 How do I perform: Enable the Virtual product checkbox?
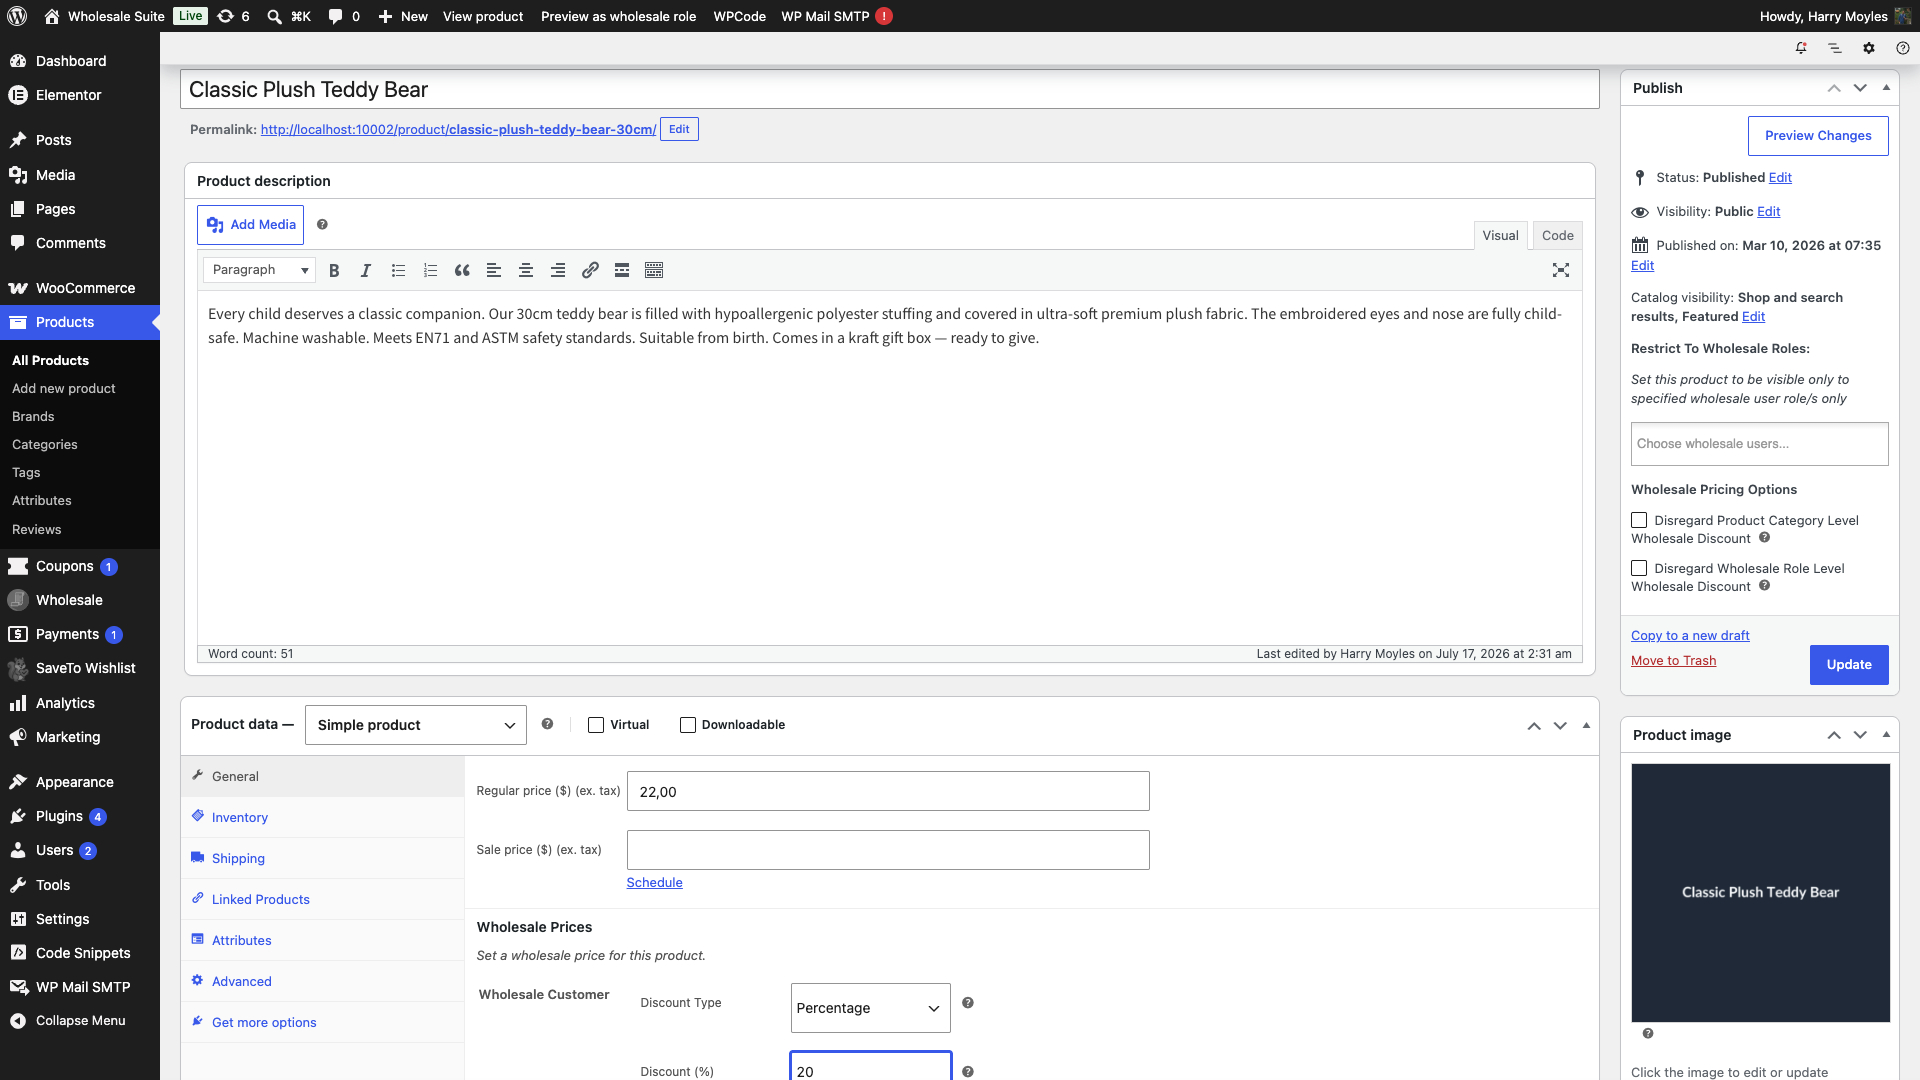pyautogui.click(x=596, y=725)
